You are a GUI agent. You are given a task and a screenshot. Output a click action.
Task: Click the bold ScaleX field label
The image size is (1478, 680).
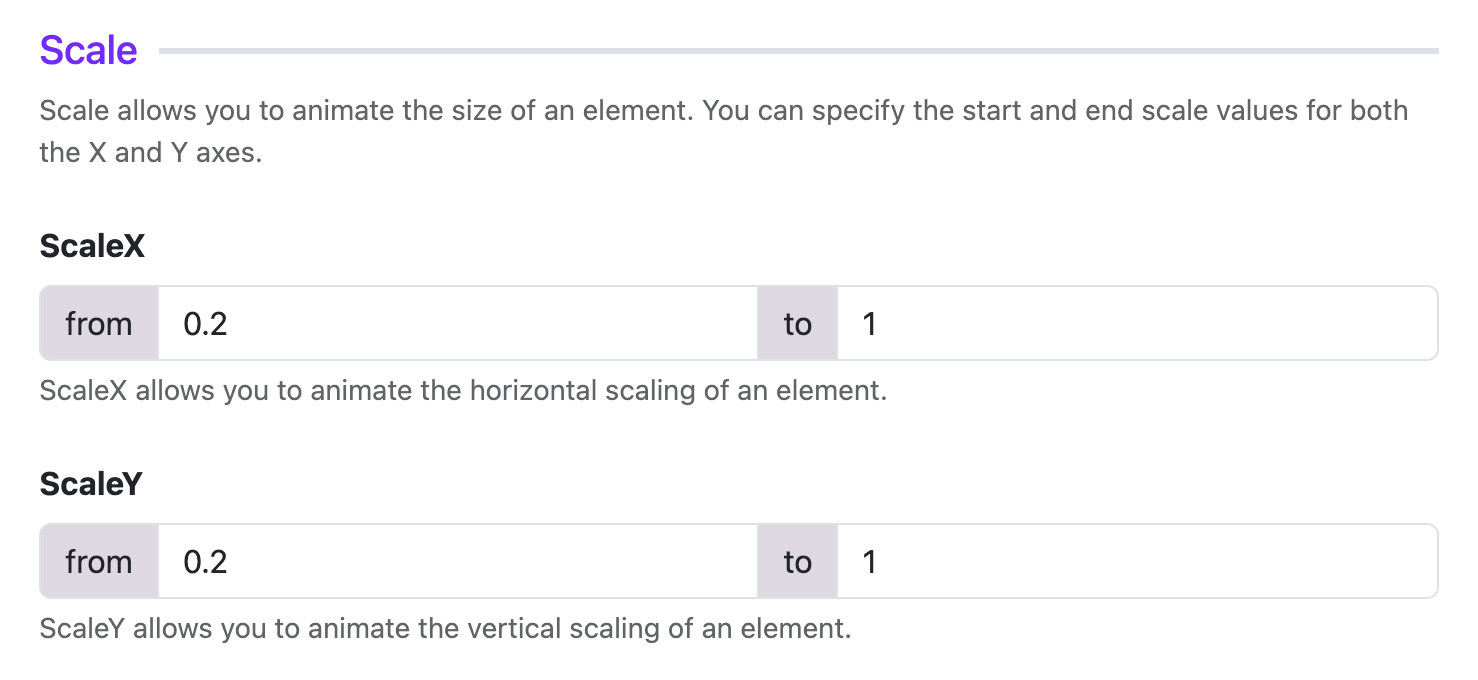92,246
